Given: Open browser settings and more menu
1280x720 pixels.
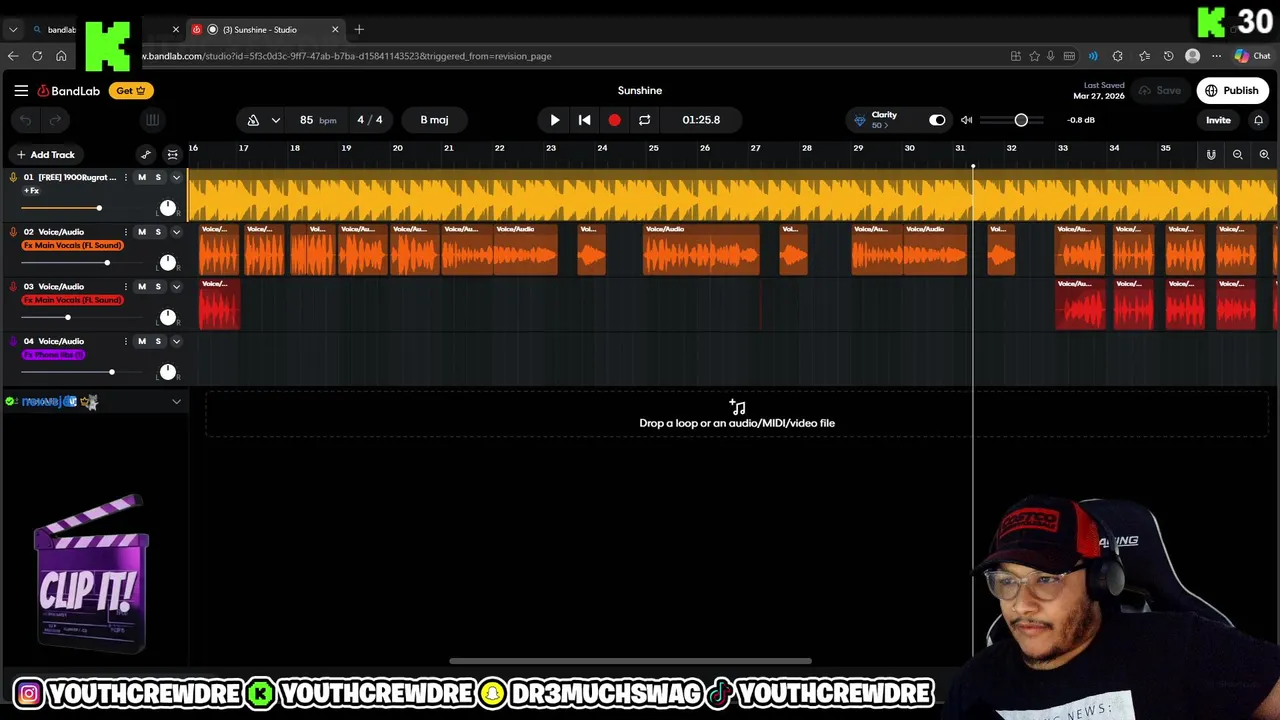Looking at the screenshot, I should pos(1216,56).
